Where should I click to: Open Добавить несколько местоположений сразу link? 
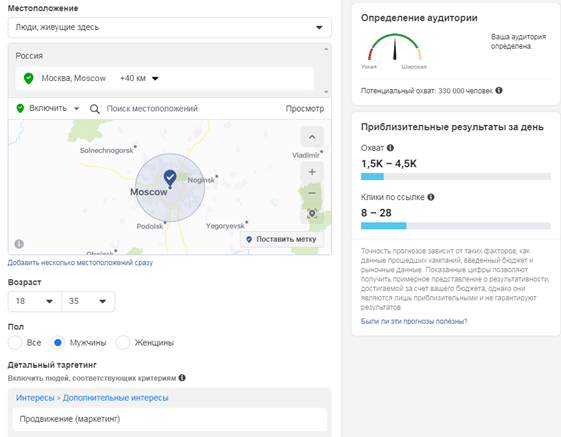coord(80,263)
